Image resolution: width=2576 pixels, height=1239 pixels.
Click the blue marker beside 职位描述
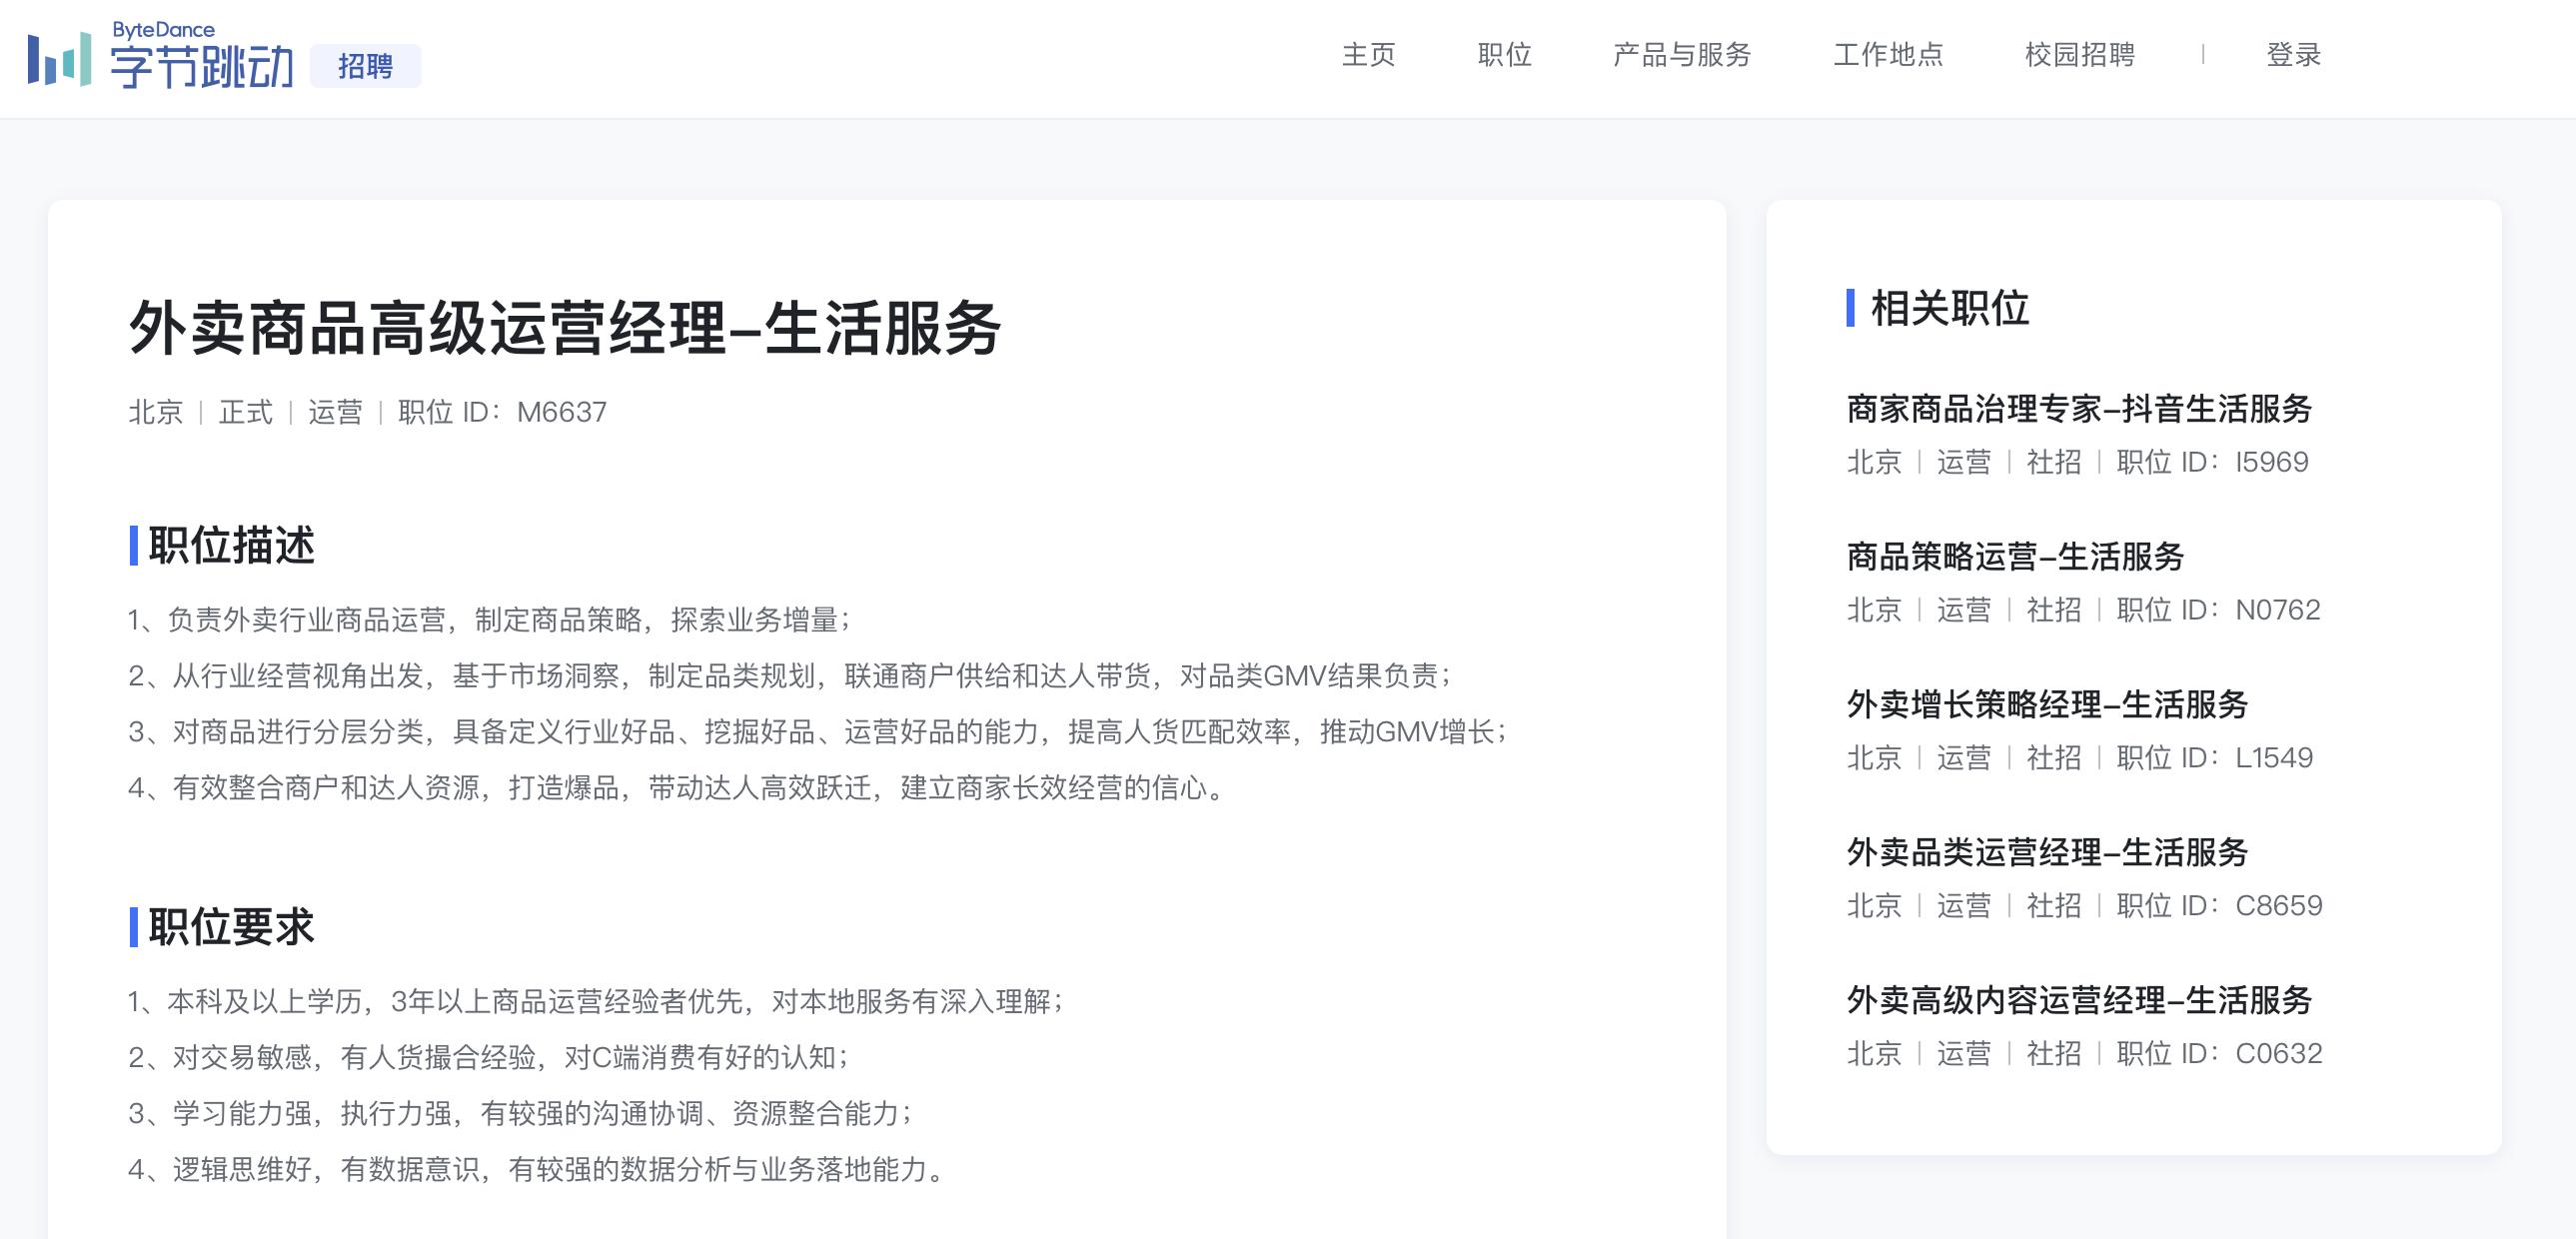pos(133,546)
